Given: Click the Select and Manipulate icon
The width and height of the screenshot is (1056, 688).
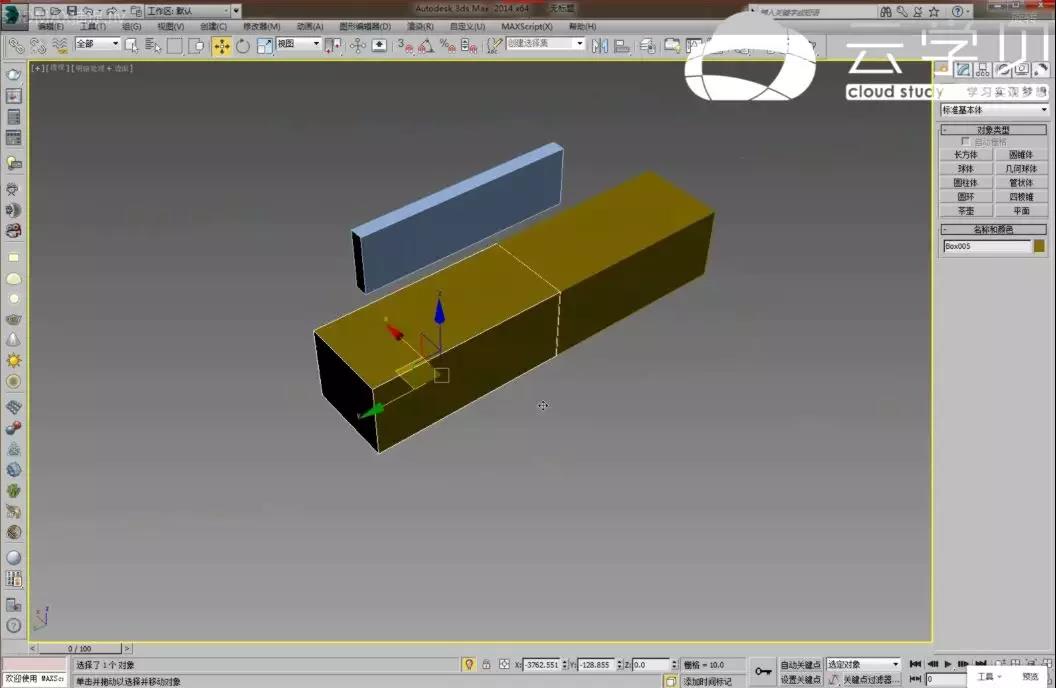Looking at the screenshot, I should tap(358, 46).
